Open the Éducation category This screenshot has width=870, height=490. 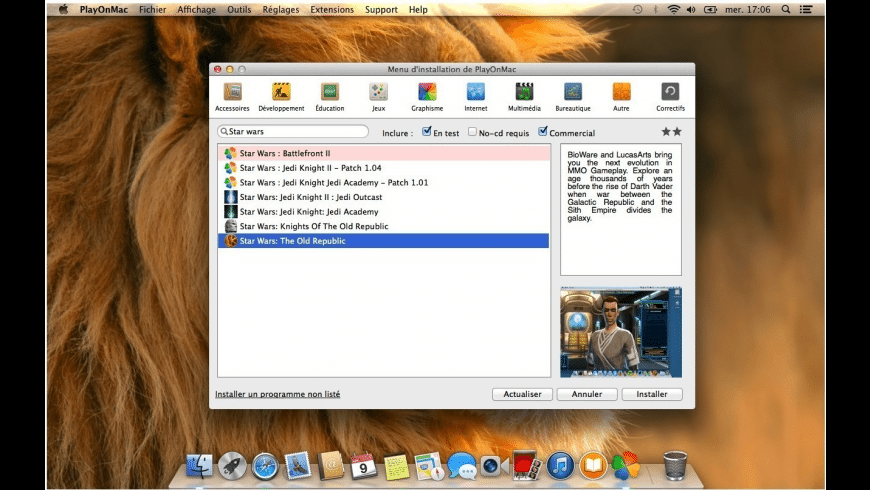tap(330, 97)
